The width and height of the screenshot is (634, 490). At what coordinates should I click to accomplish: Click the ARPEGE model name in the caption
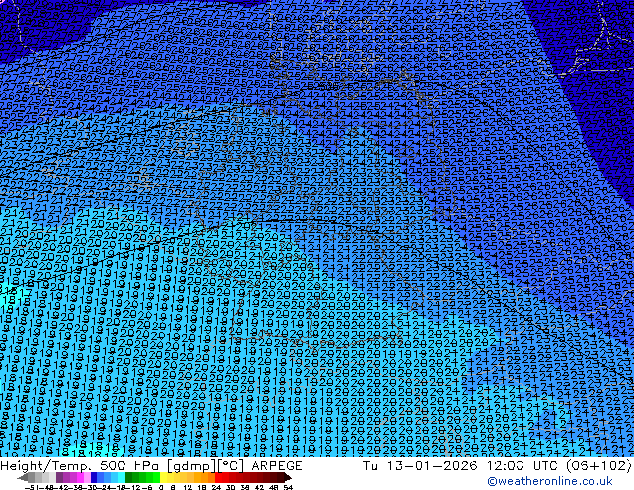(x=277, y=466)
